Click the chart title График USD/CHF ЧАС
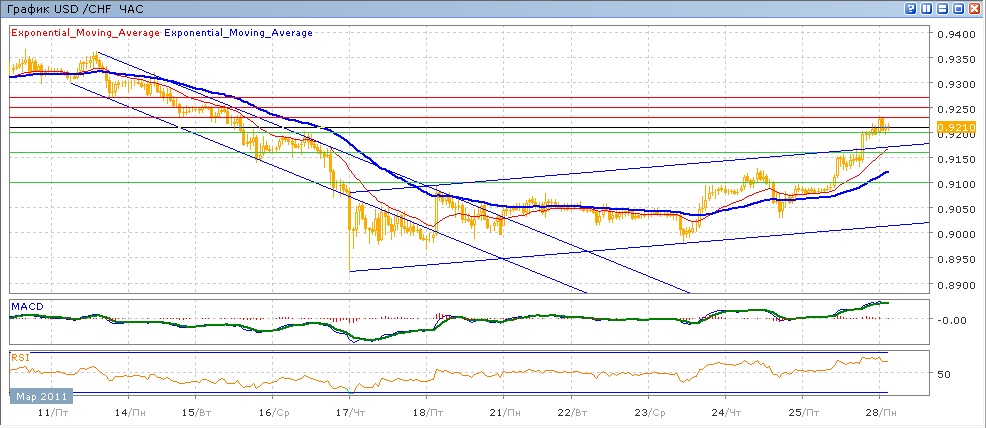The height and width of the screenshot is (428, 986). 74,8
